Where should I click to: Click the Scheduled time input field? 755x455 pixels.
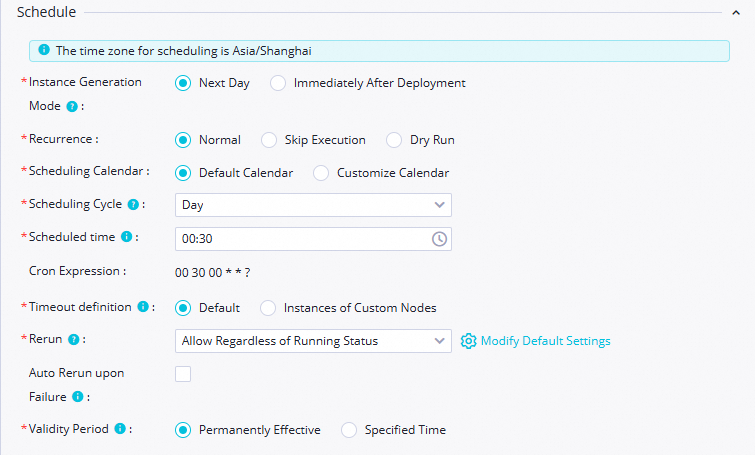[x=302, y=239]
